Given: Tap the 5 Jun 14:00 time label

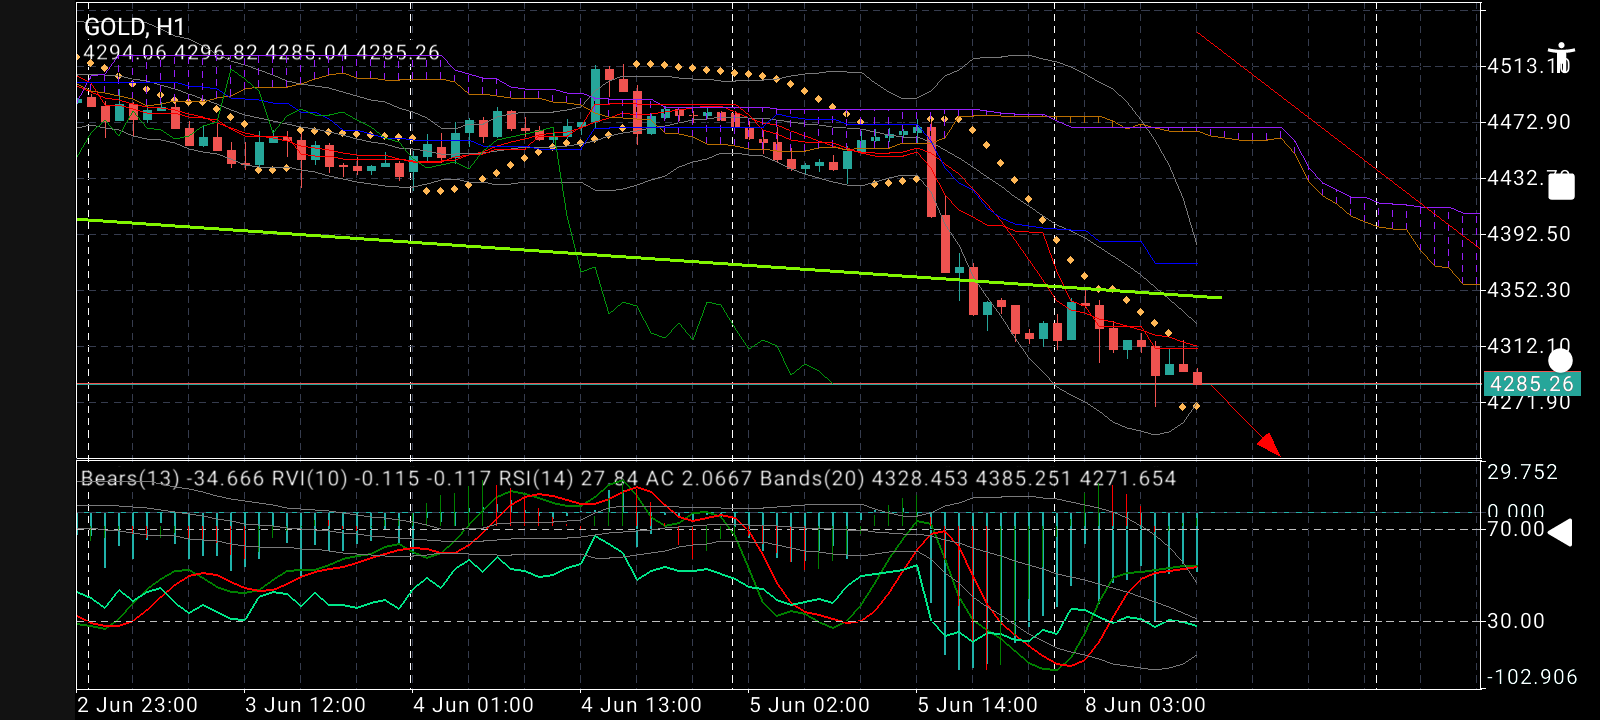Looking at the screenshot, I should coord(978,705).
